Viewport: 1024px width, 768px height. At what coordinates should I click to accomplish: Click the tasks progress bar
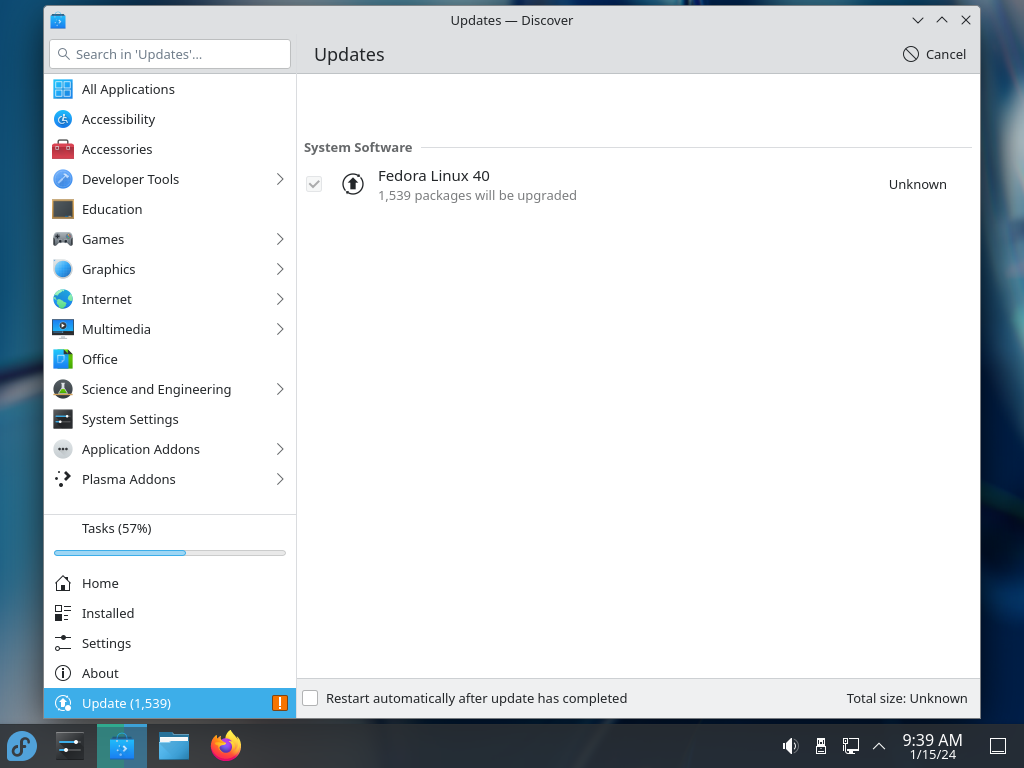pyautogui.click(x=170, y=553)
